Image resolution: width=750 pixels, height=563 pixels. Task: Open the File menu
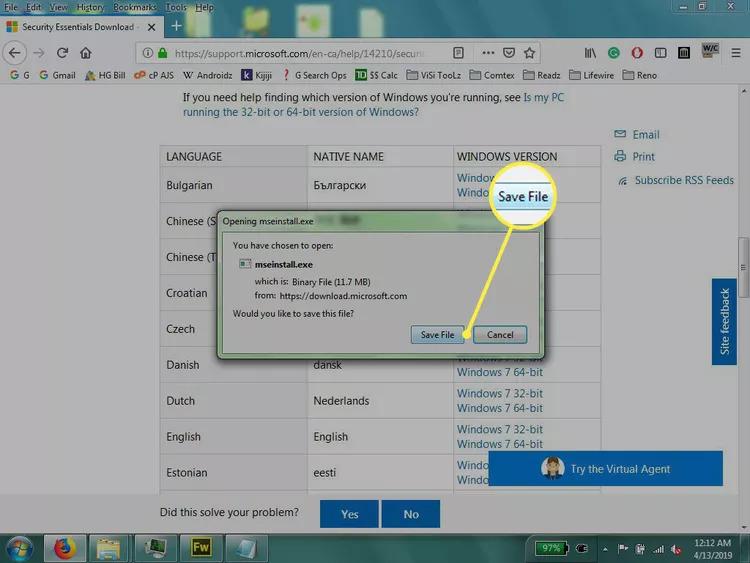coord(11,7)
